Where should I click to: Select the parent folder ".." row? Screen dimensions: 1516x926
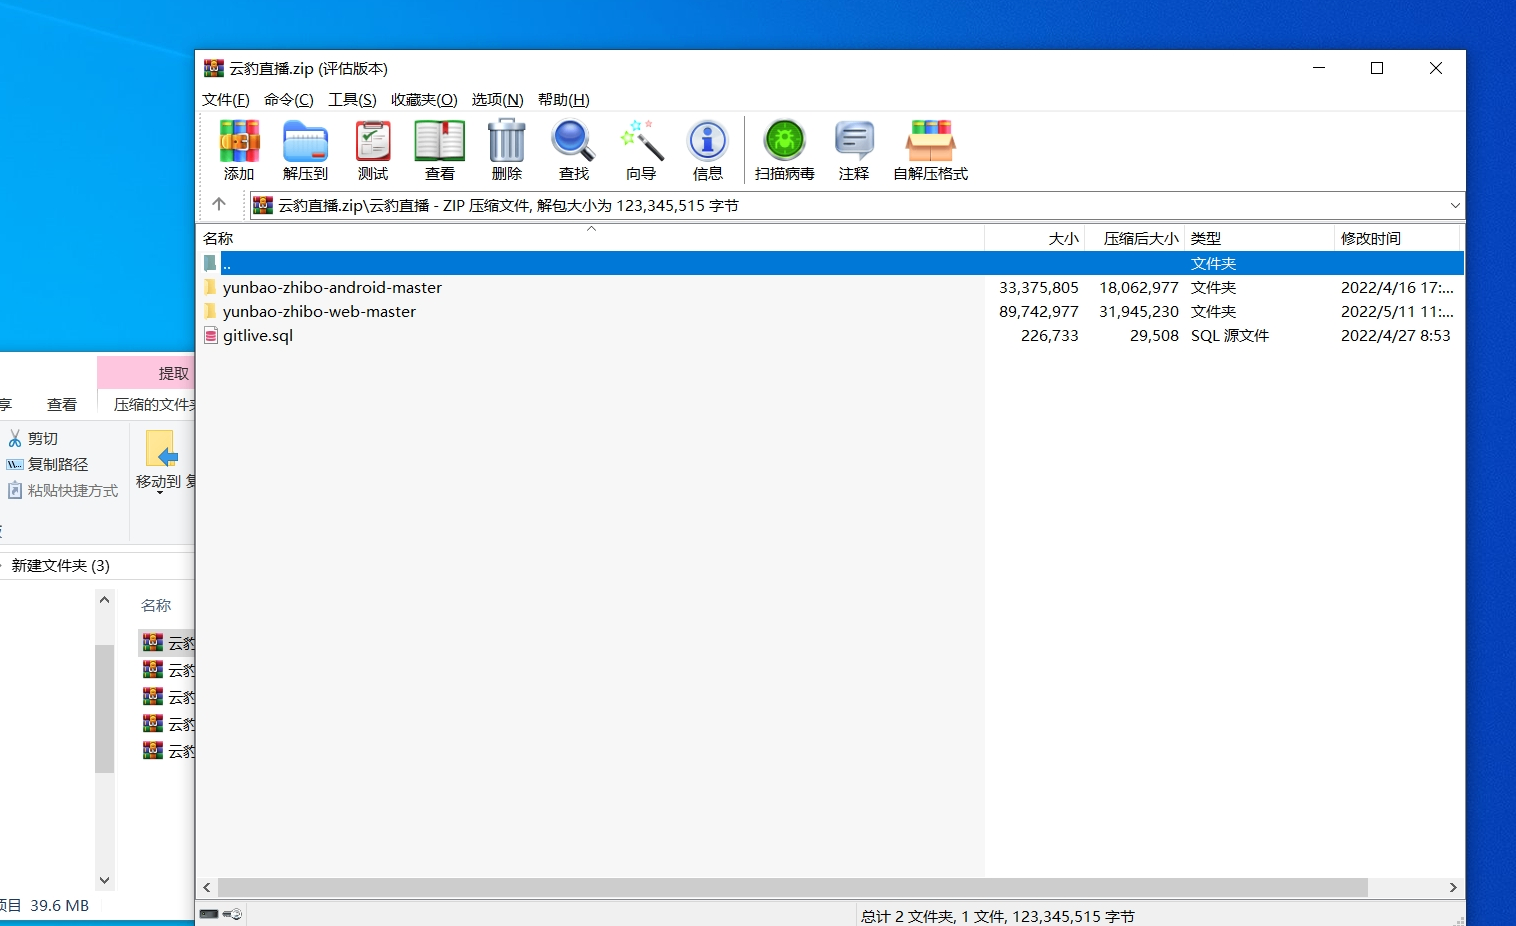(x=830, y=263)
